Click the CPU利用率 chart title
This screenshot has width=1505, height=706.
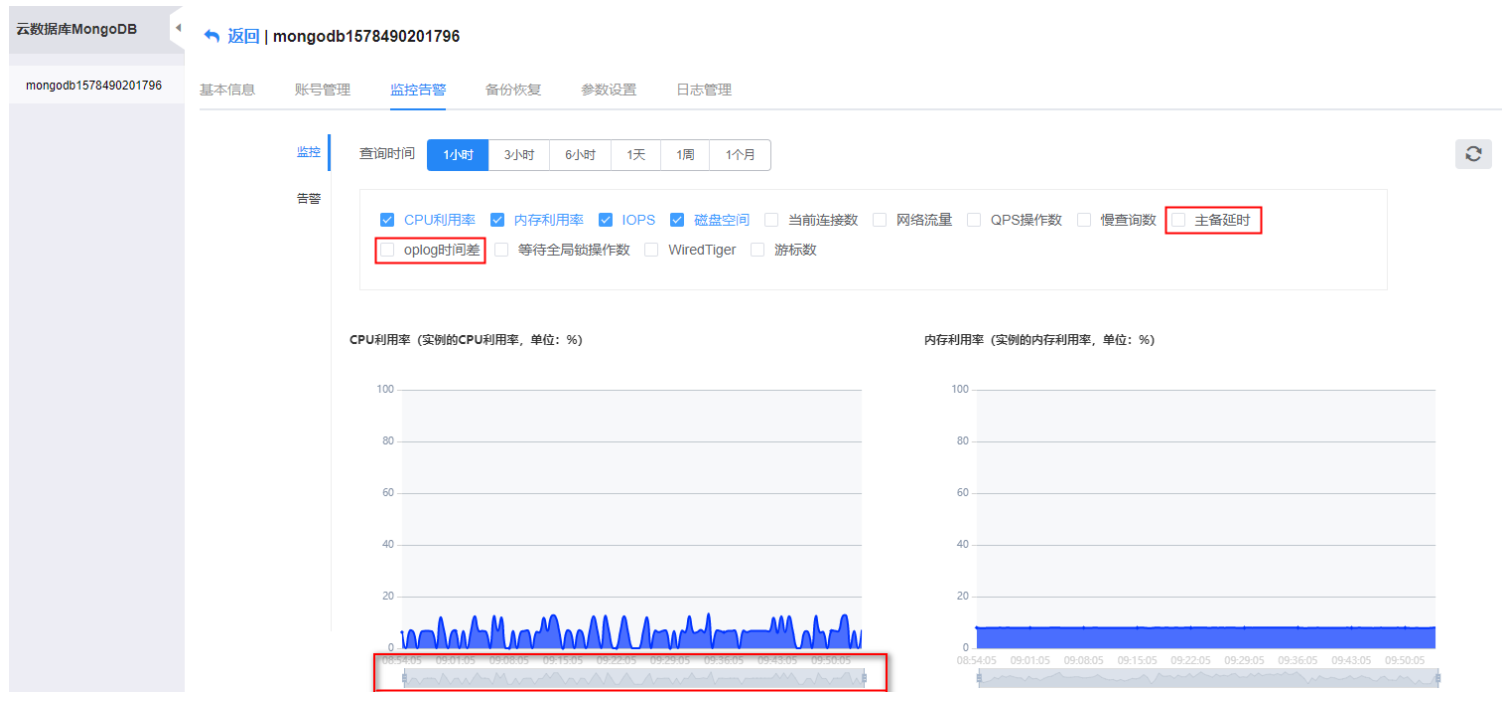click(465, 340)
